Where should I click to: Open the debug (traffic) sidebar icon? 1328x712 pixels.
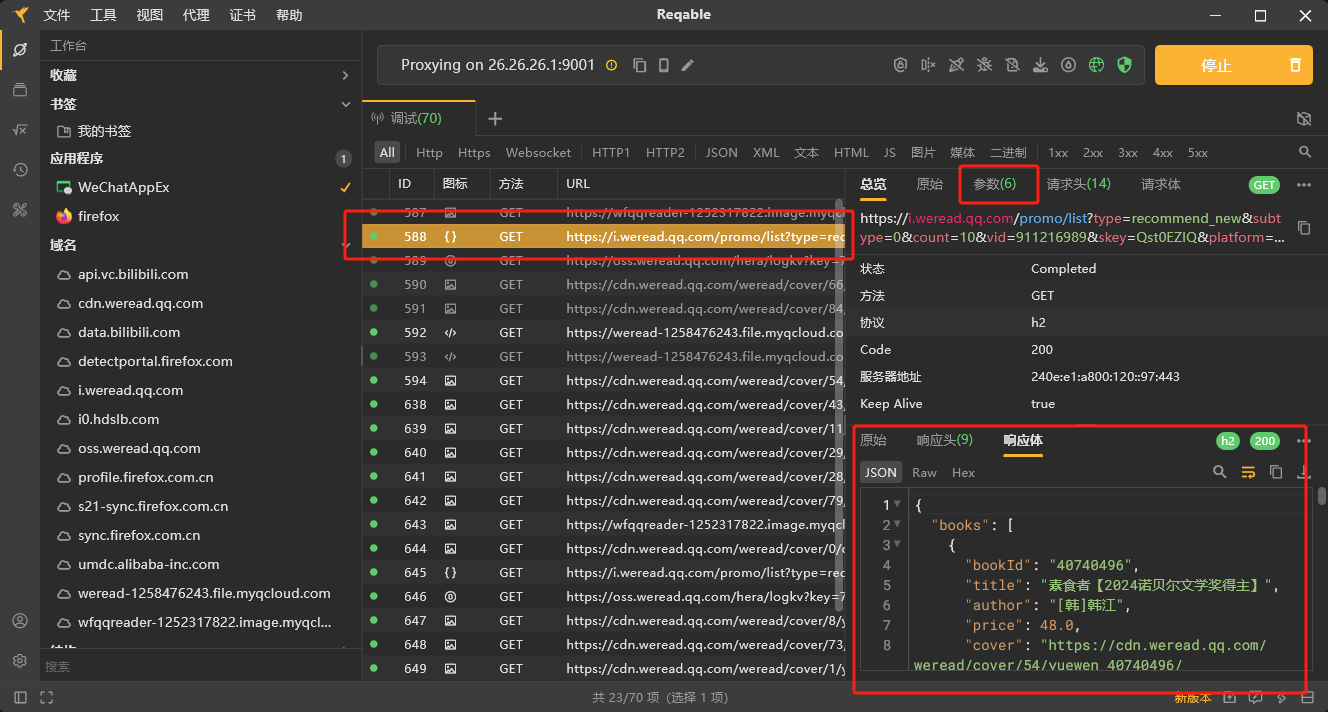coord(20,50)
